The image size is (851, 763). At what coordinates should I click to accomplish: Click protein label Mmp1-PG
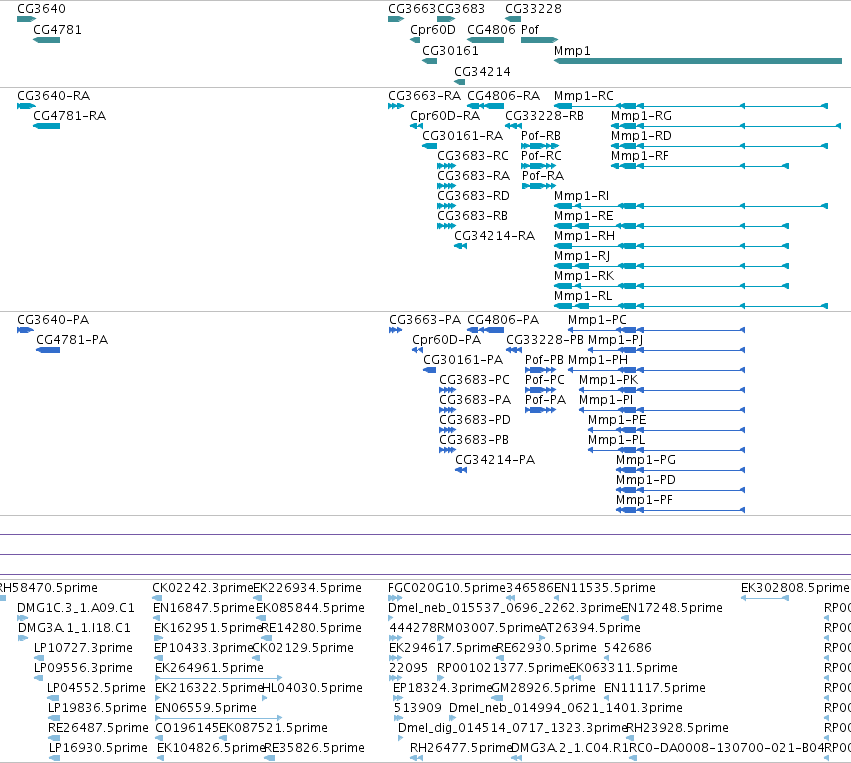pyautogui.click(x=646, y=460)
